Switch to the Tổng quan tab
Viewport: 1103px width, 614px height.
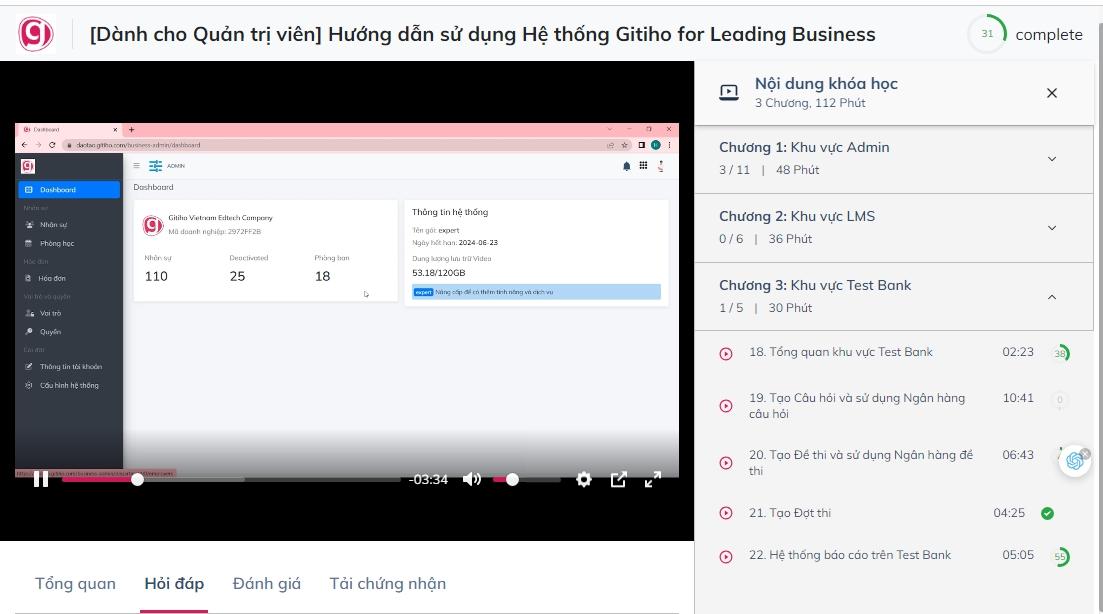pyautogui.click(x=75, y=583)
